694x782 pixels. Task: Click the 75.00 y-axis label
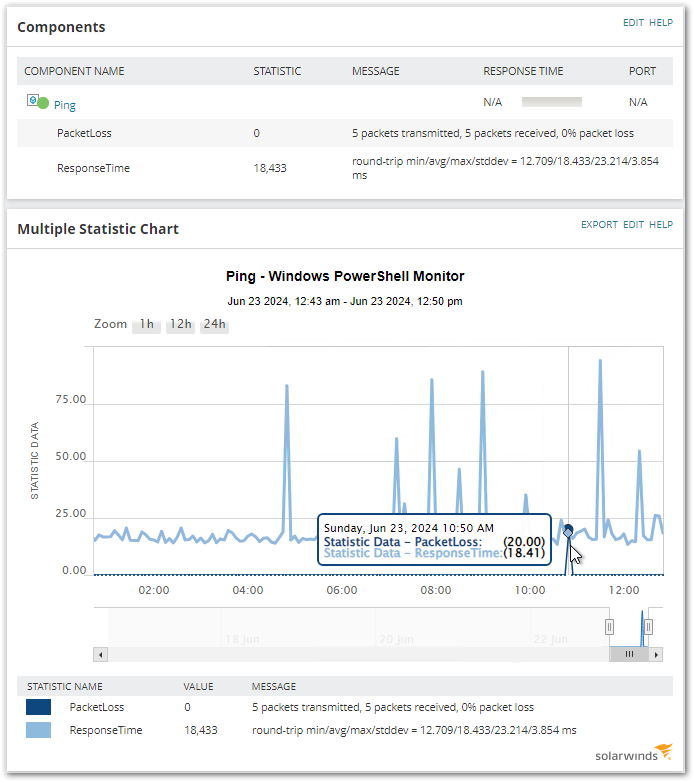tap(71, 399)
